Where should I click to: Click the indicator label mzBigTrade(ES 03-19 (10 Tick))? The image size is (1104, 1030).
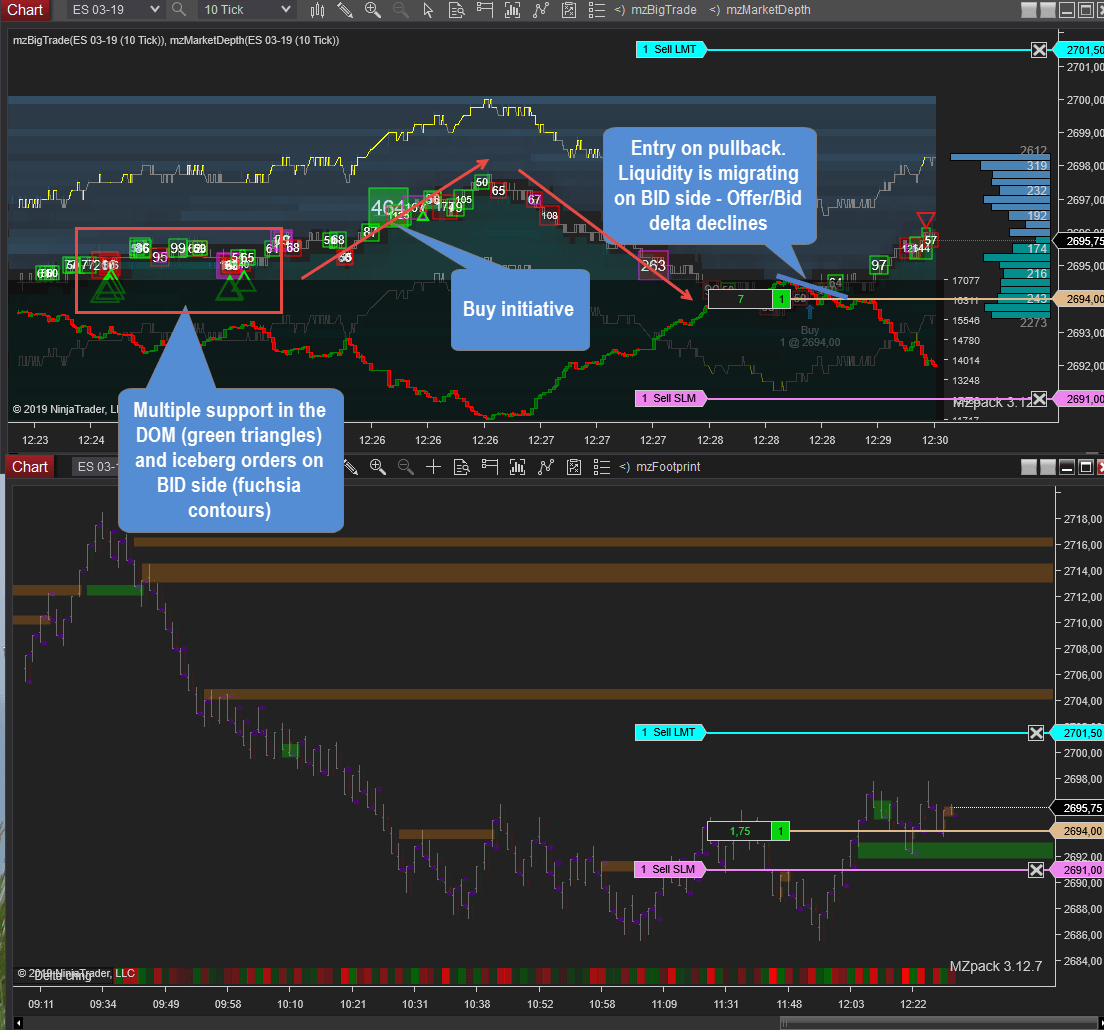pyautogui.click(x=89, y=40)
